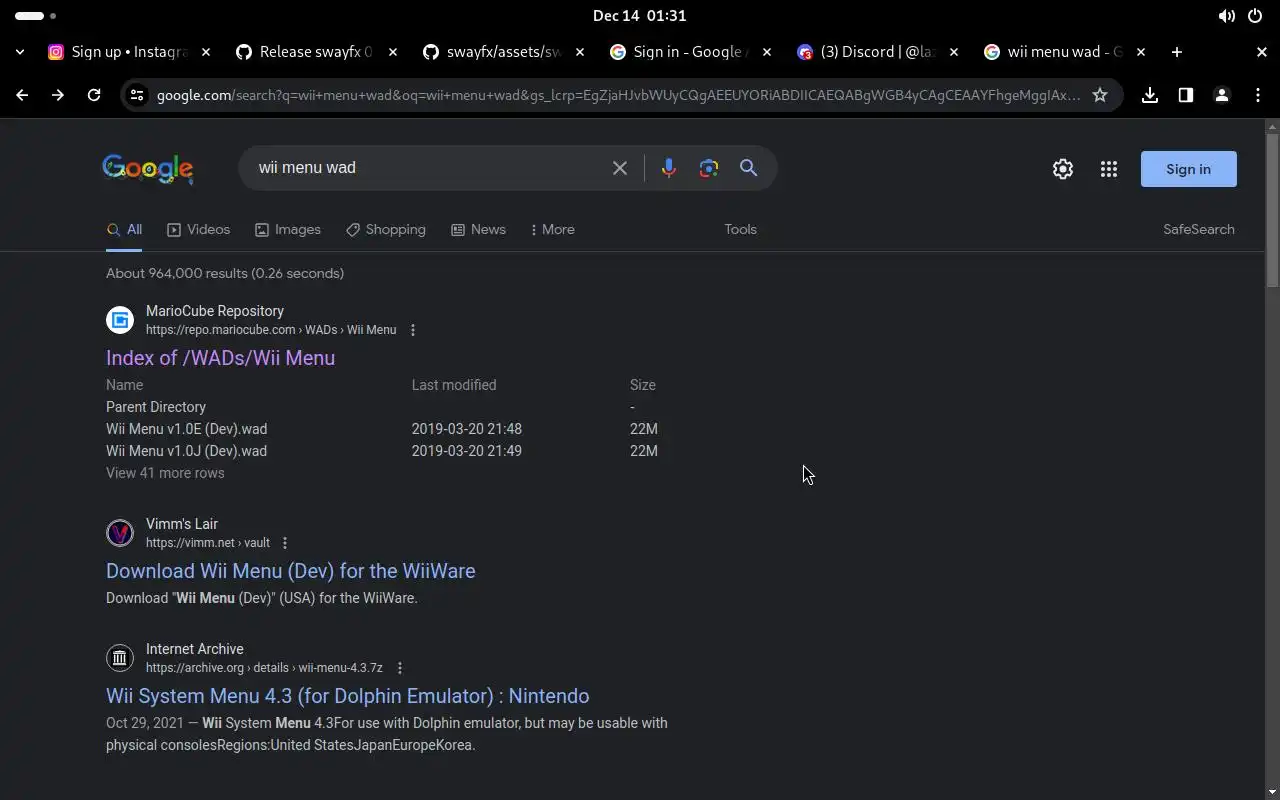Click the Google logo

(148, 169)
